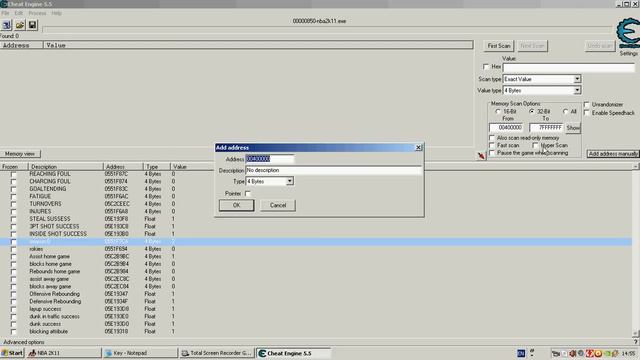Viewport: 640px width, 360px height.
Task: Switch to NBA 2K11 taskbar item
Action: (64, 353)
